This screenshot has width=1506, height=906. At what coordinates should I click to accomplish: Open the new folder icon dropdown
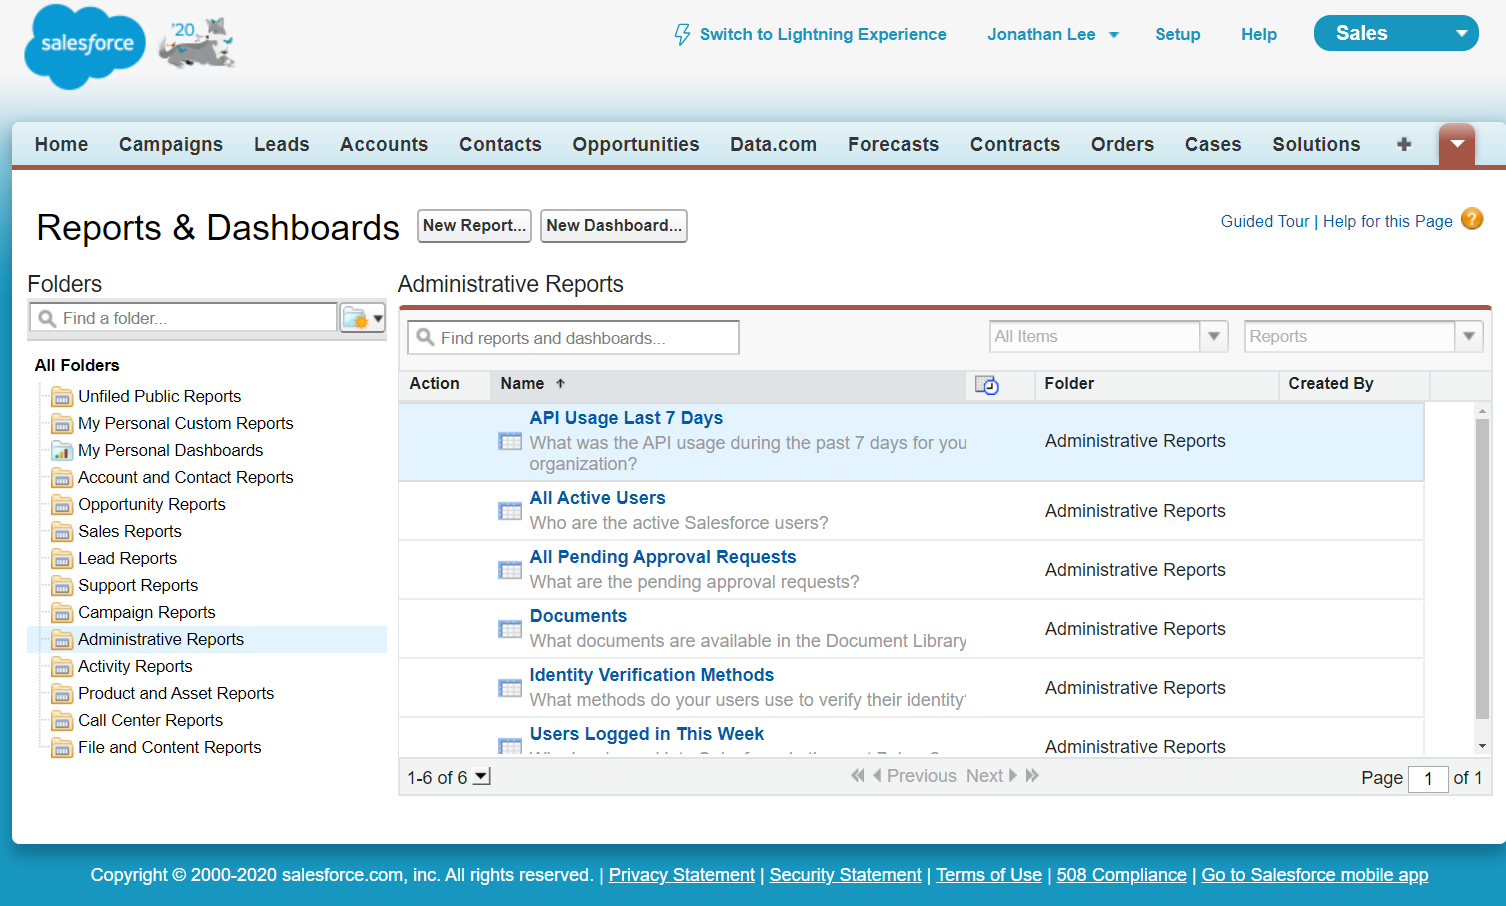pyautogui.click(x=362, y=319)
